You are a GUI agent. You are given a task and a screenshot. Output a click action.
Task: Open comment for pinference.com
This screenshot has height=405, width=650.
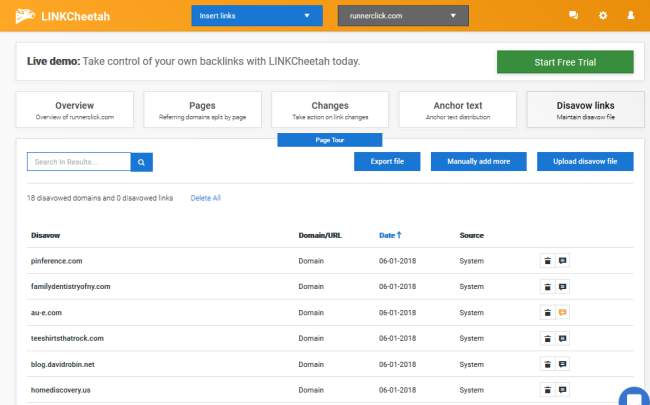point(563,261)
